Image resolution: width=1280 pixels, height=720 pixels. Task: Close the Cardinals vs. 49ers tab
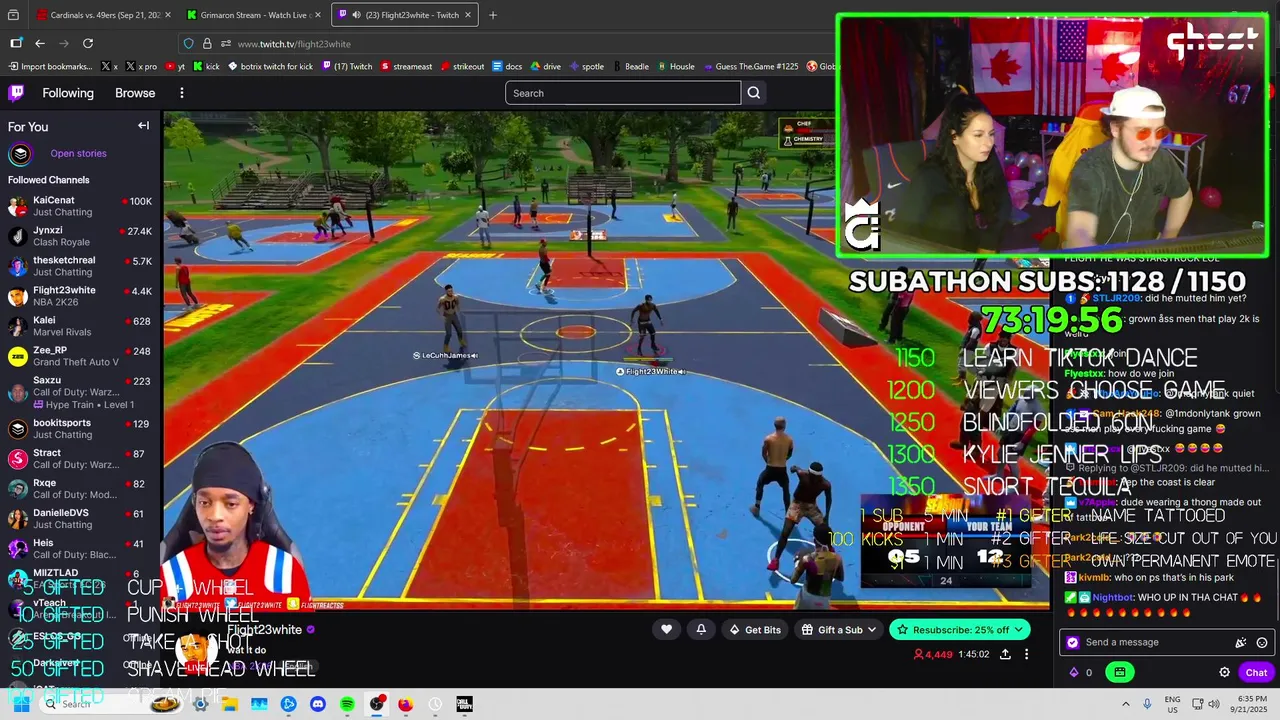[166, 15]
